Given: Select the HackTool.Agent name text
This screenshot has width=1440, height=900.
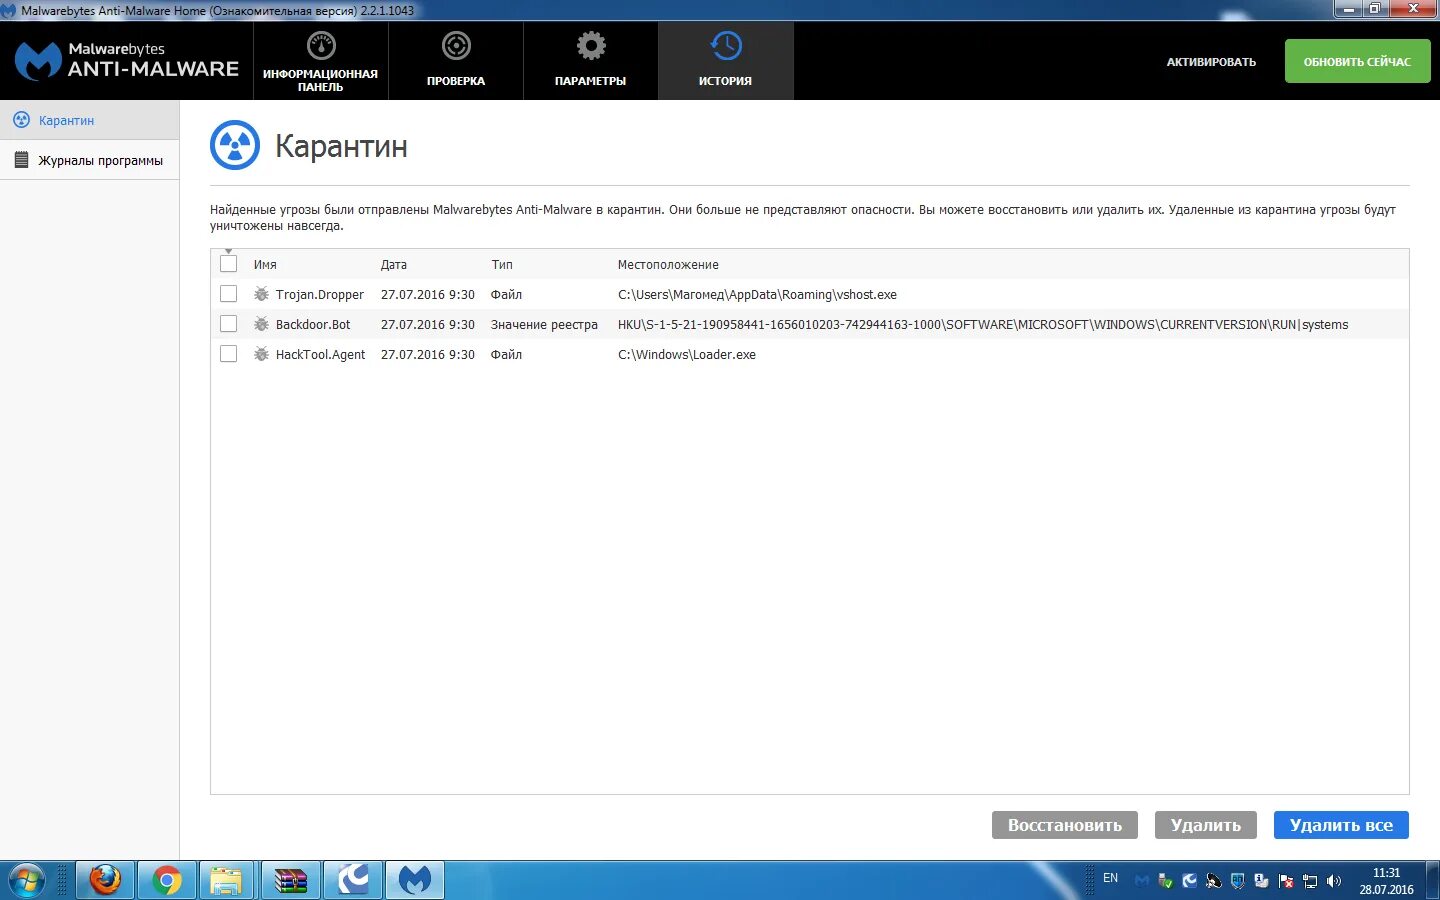Looking at the screenshot, I should click(x=320, y=355).
